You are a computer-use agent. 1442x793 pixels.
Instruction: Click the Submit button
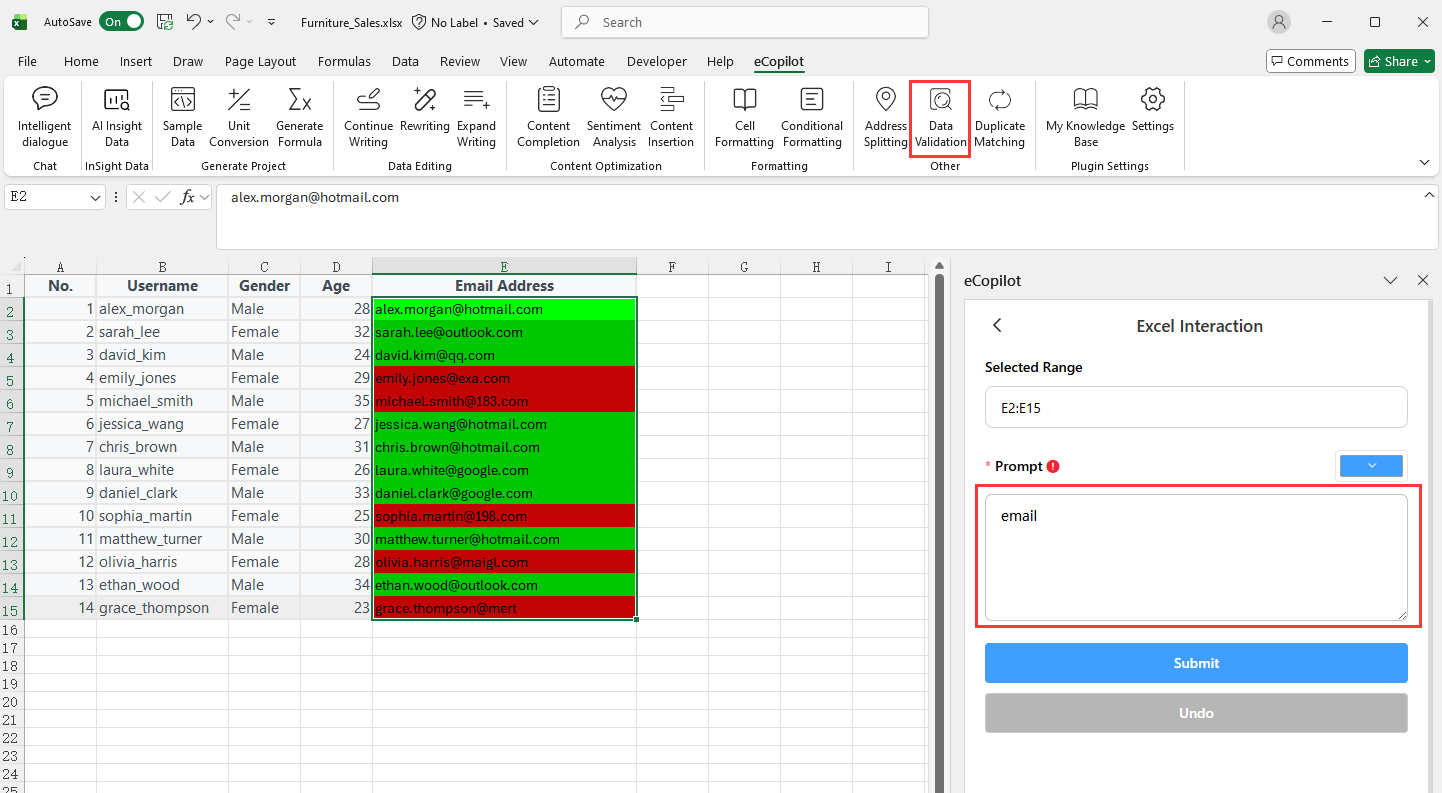(1196, 662)
